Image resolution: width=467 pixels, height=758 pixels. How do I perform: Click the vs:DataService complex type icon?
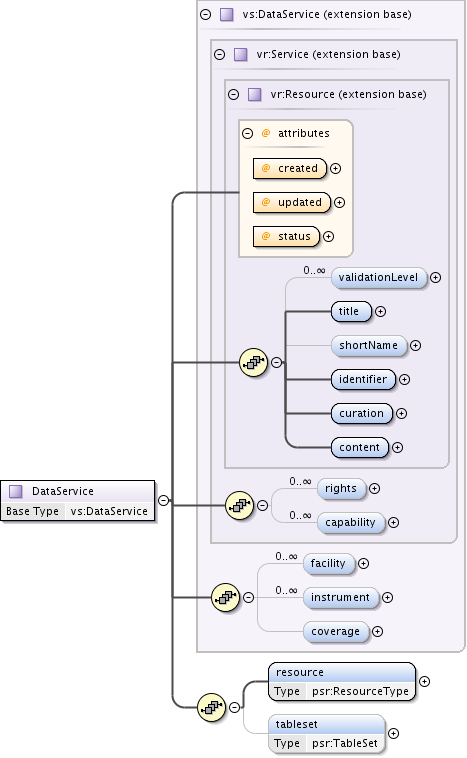[x=227, y=15]
